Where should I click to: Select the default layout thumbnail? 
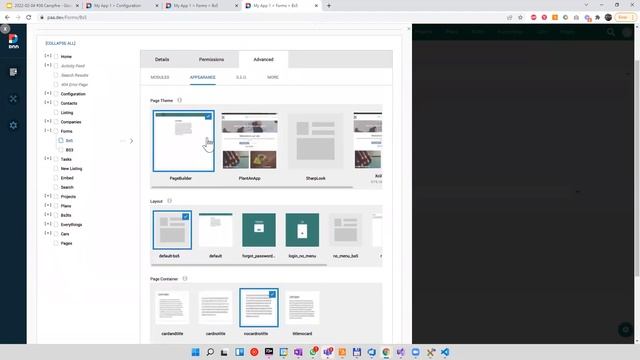[216, 230]
